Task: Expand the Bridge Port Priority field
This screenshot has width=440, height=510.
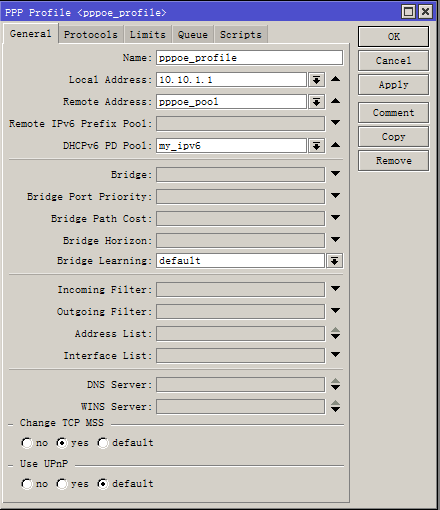Action: (336, 196)
